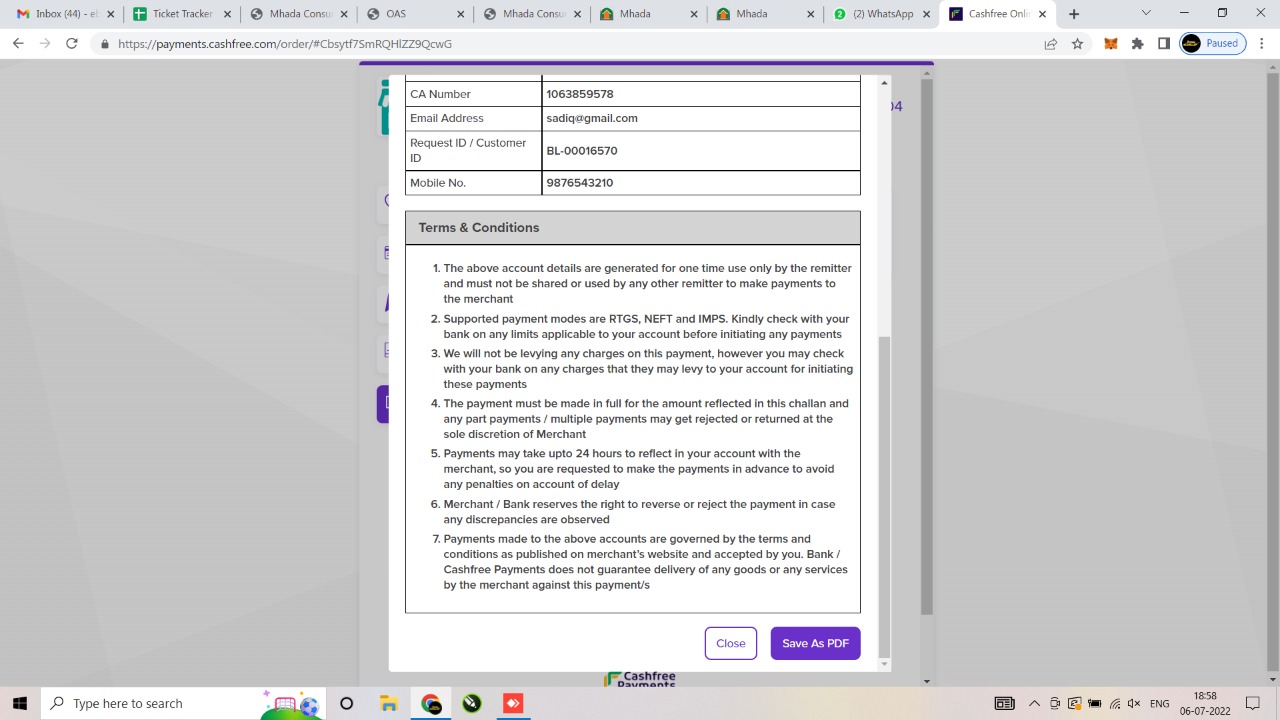Click the Chrome taskbar icon
Image resolution: width=1280 pixels, height=720 pixels.
click(431, 703)
